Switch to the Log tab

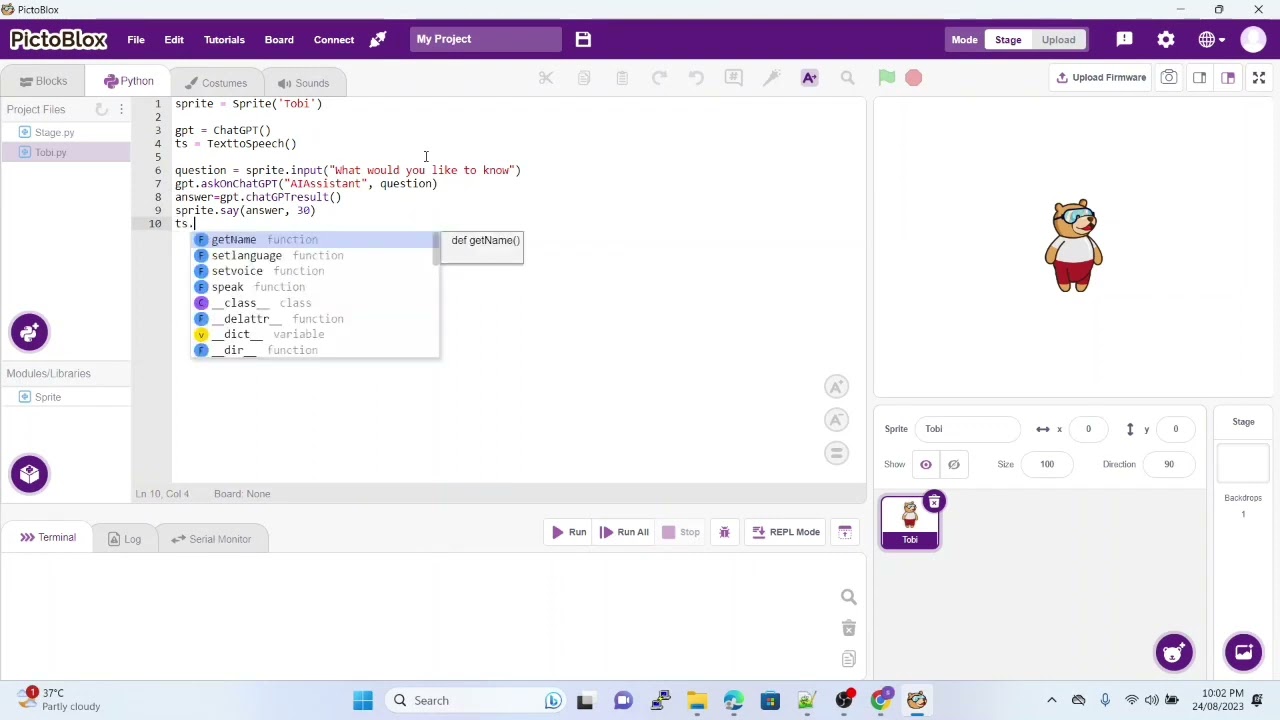pos(124,539)
